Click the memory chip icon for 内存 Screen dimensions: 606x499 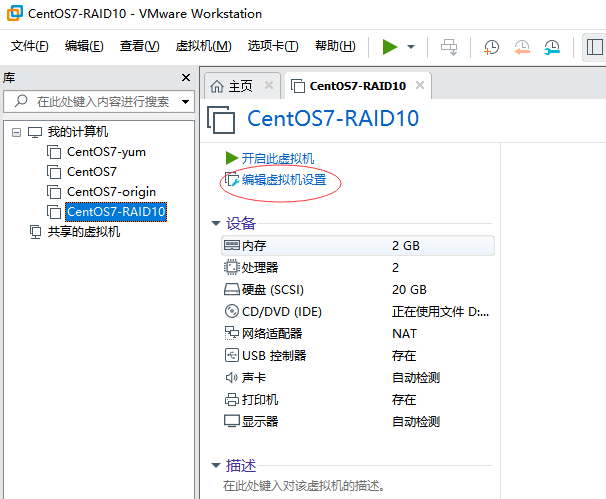(x=232, y=245)
